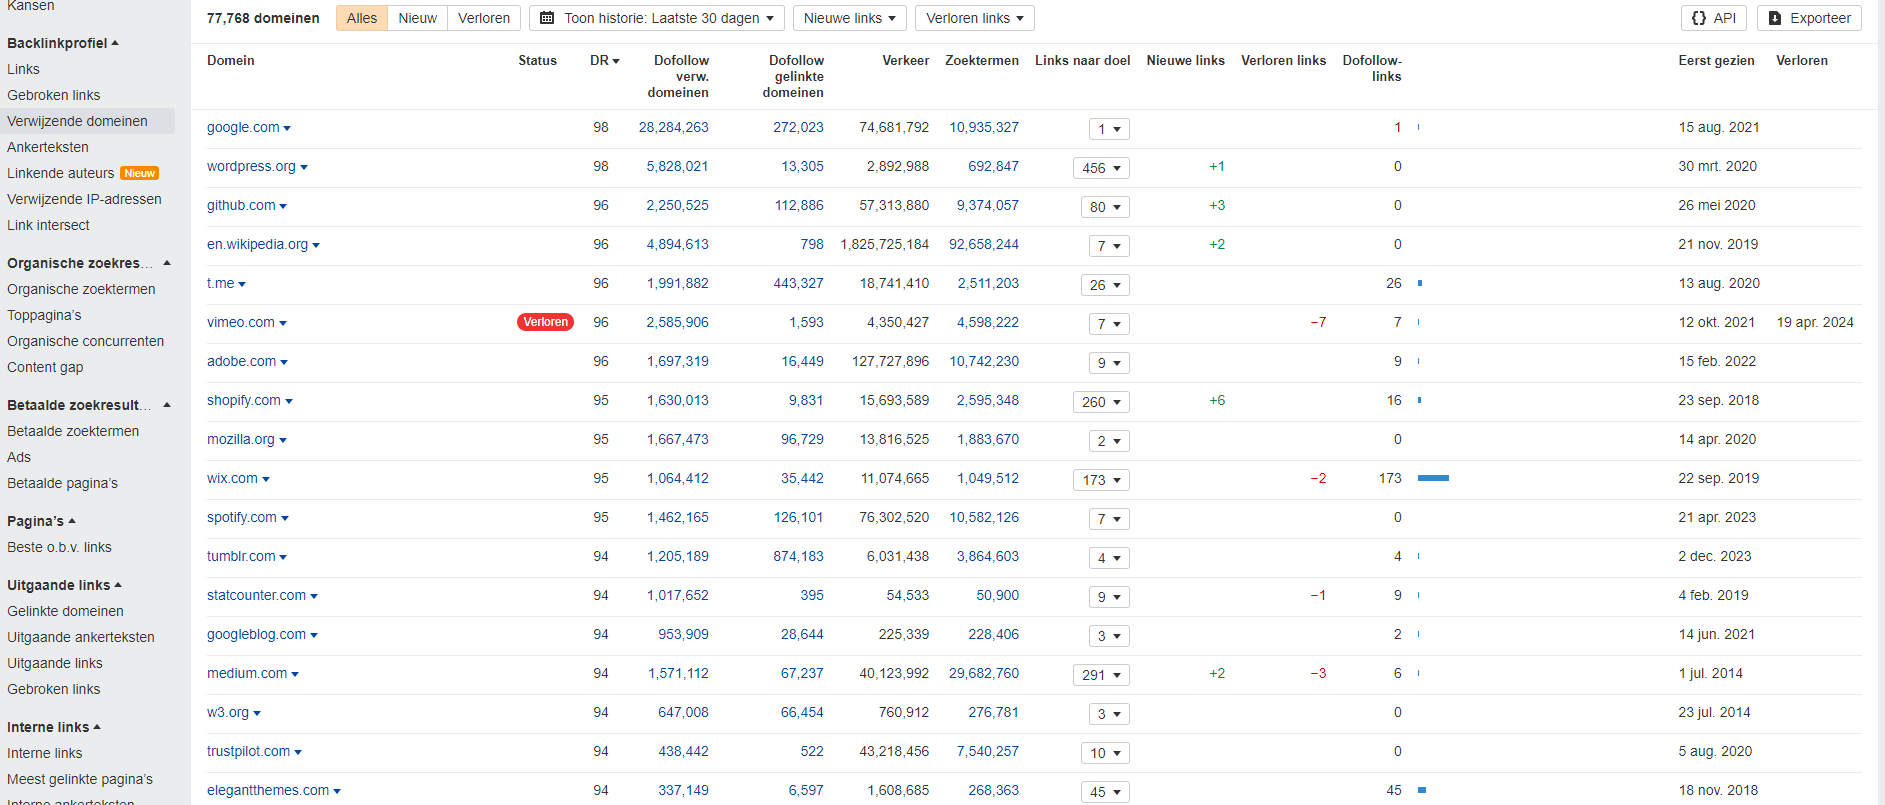Open Gebroken links under Backlinkprofiel

point(54,95)
